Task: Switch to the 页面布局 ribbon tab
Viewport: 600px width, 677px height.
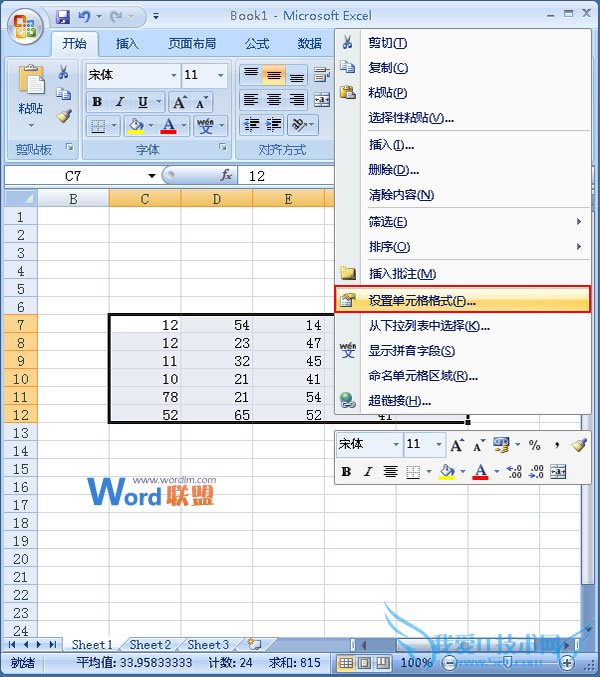Action: (192, 44)
